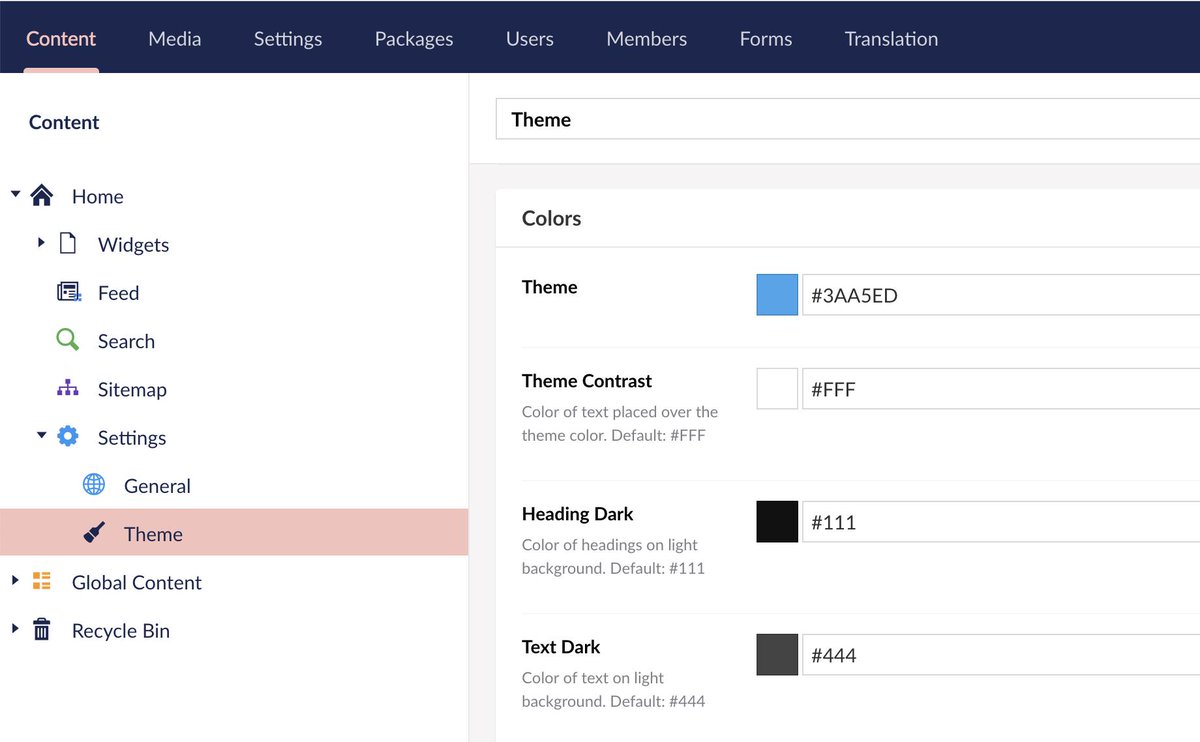
Task: Select Home in the content tree
Action: pyautogui.click(x=98, y=197)
